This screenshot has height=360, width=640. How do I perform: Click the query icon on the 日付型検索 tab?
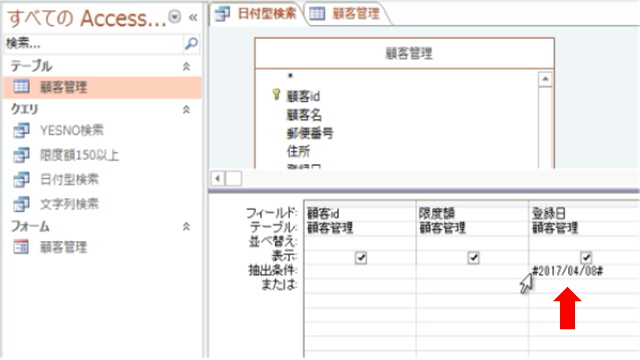222,14
